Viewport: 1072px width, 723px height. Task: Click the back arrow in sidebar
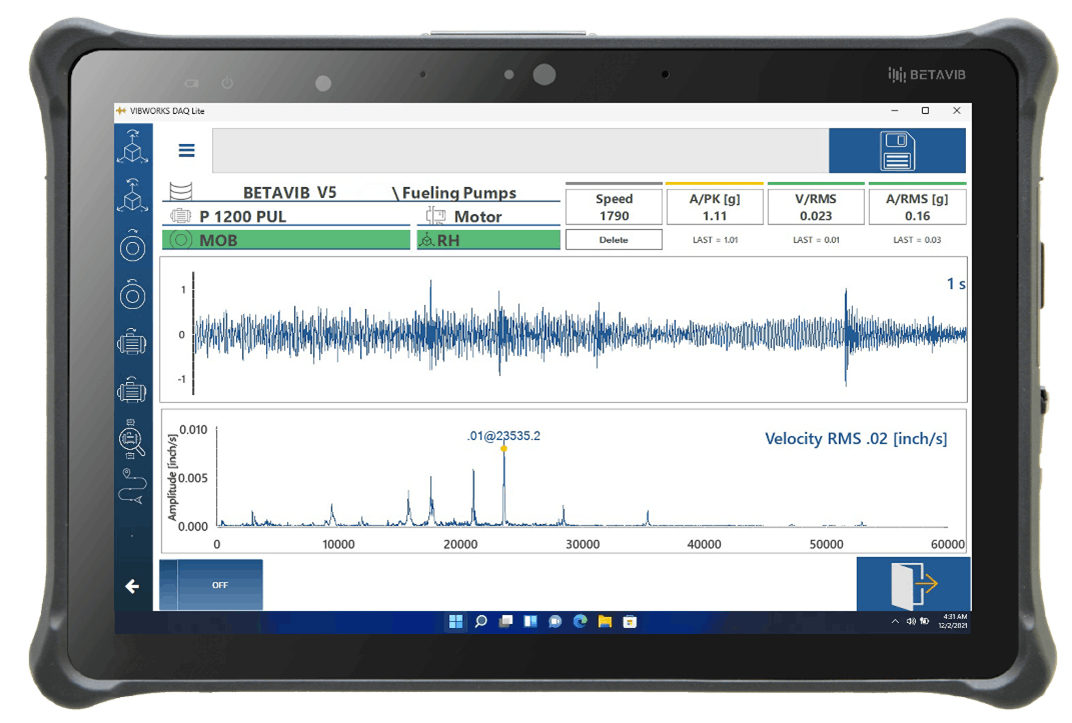coord(132,587)
